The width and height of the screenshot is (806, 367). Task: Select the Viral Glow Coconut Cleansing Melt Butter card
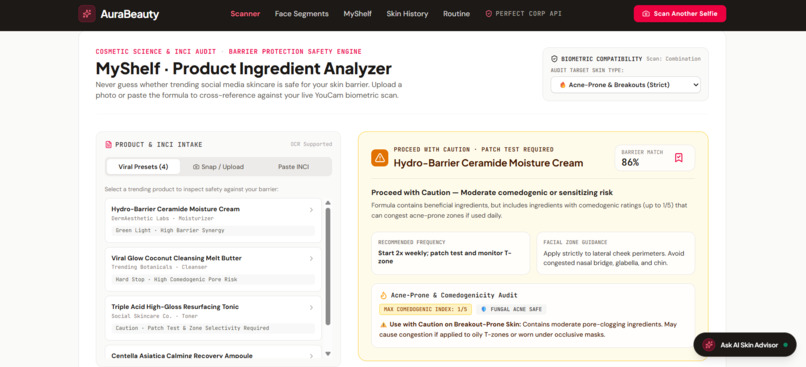(213, 269)
